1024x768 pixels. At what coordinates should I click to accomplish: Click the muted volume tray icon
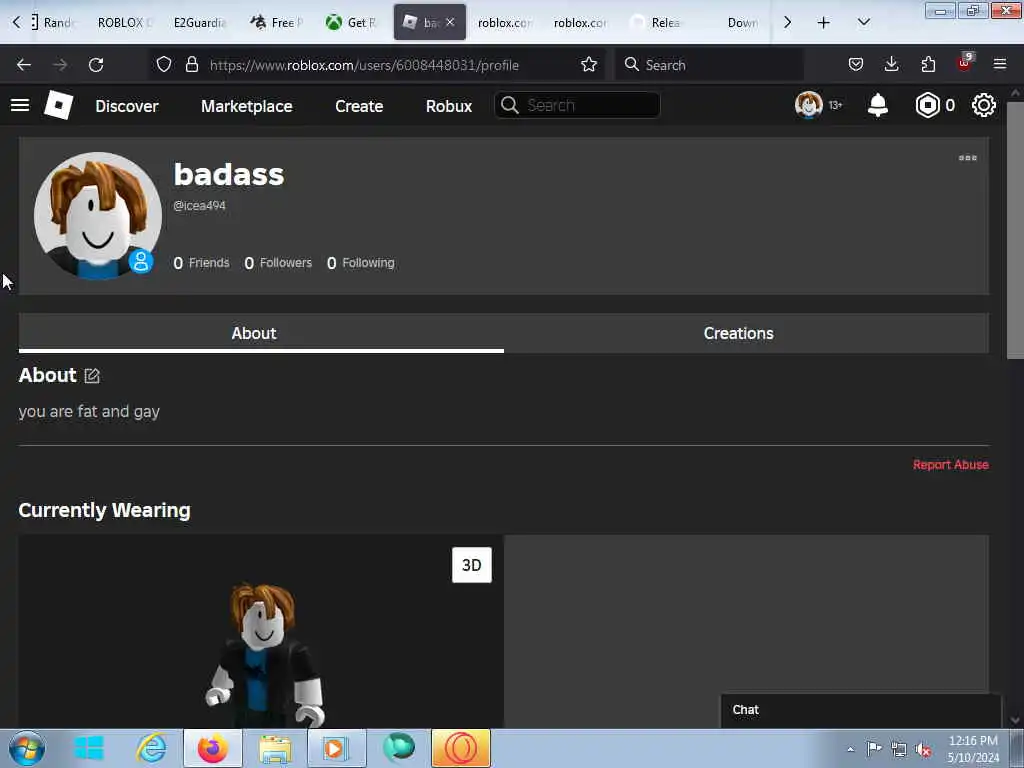[923, 749]
